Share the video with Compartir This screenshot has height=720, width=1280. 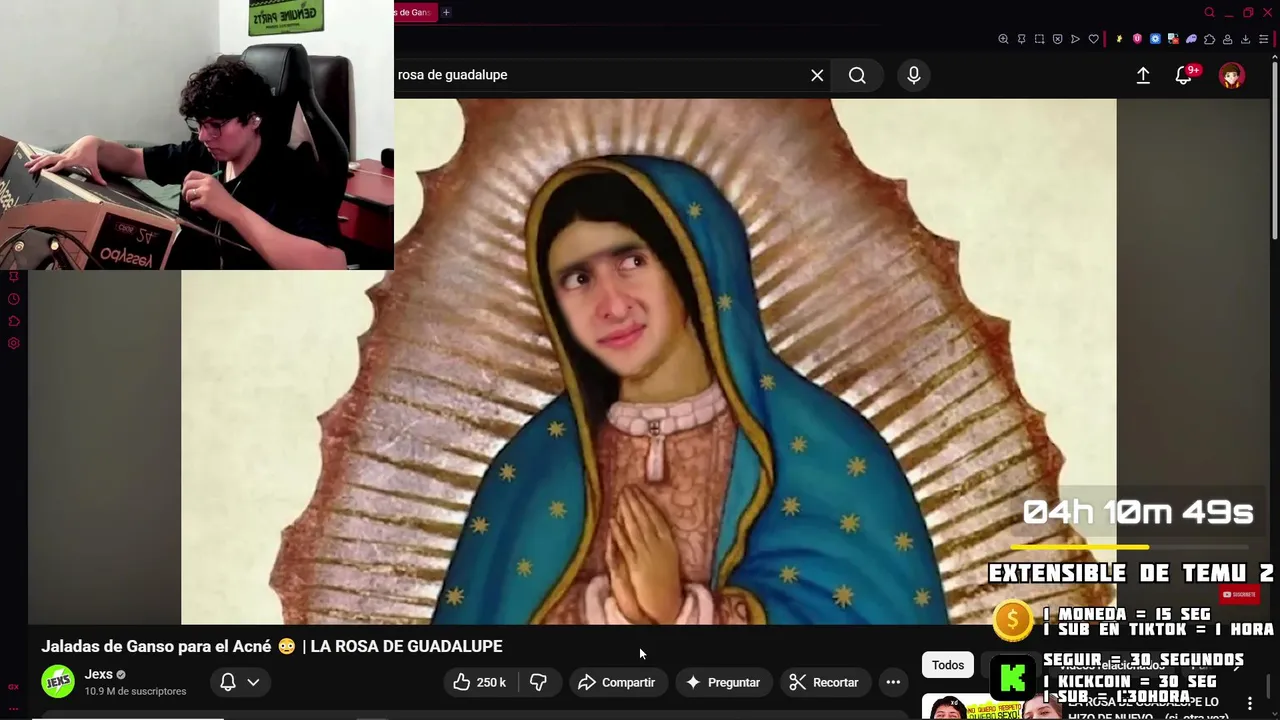[617, 682]
